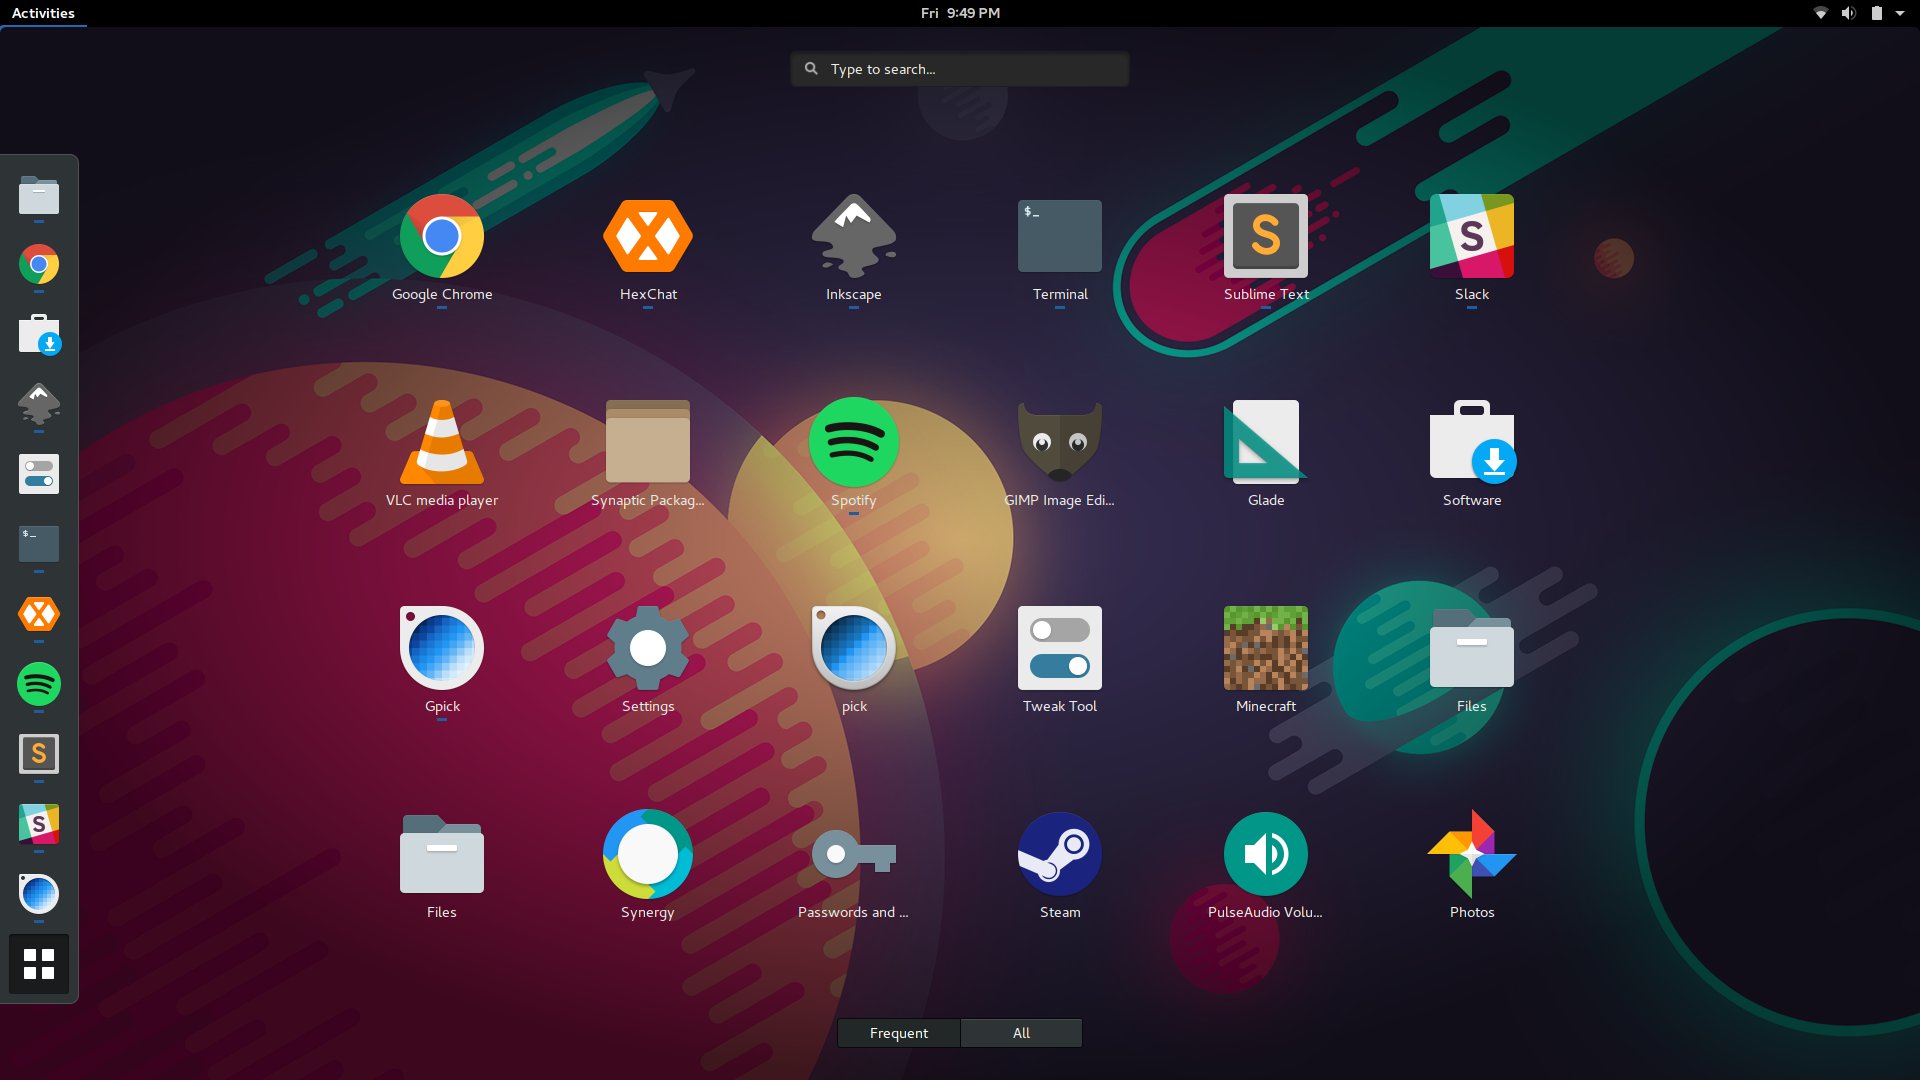Launch Gpick color picker
Image resolution: width=1920 pixels, height=1080 pixels.
point(442,648)
